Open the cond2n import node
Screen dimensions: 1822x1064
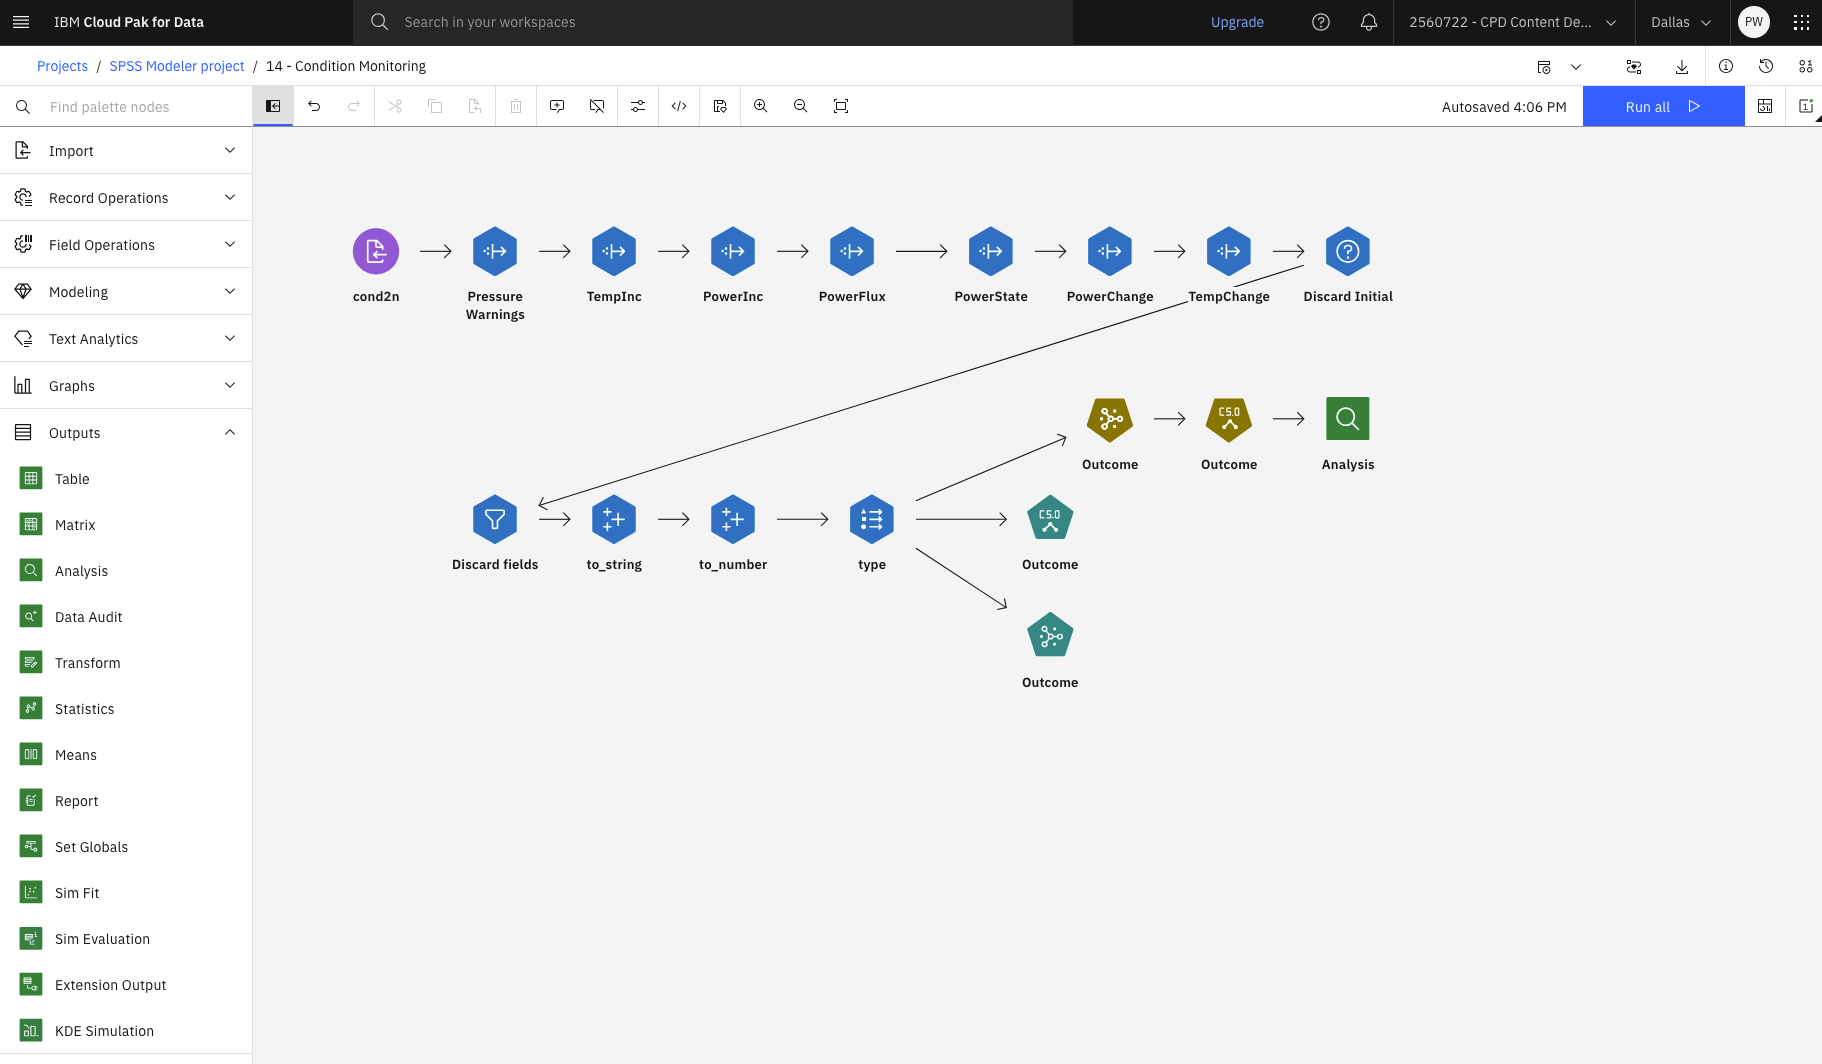[376, 251]
